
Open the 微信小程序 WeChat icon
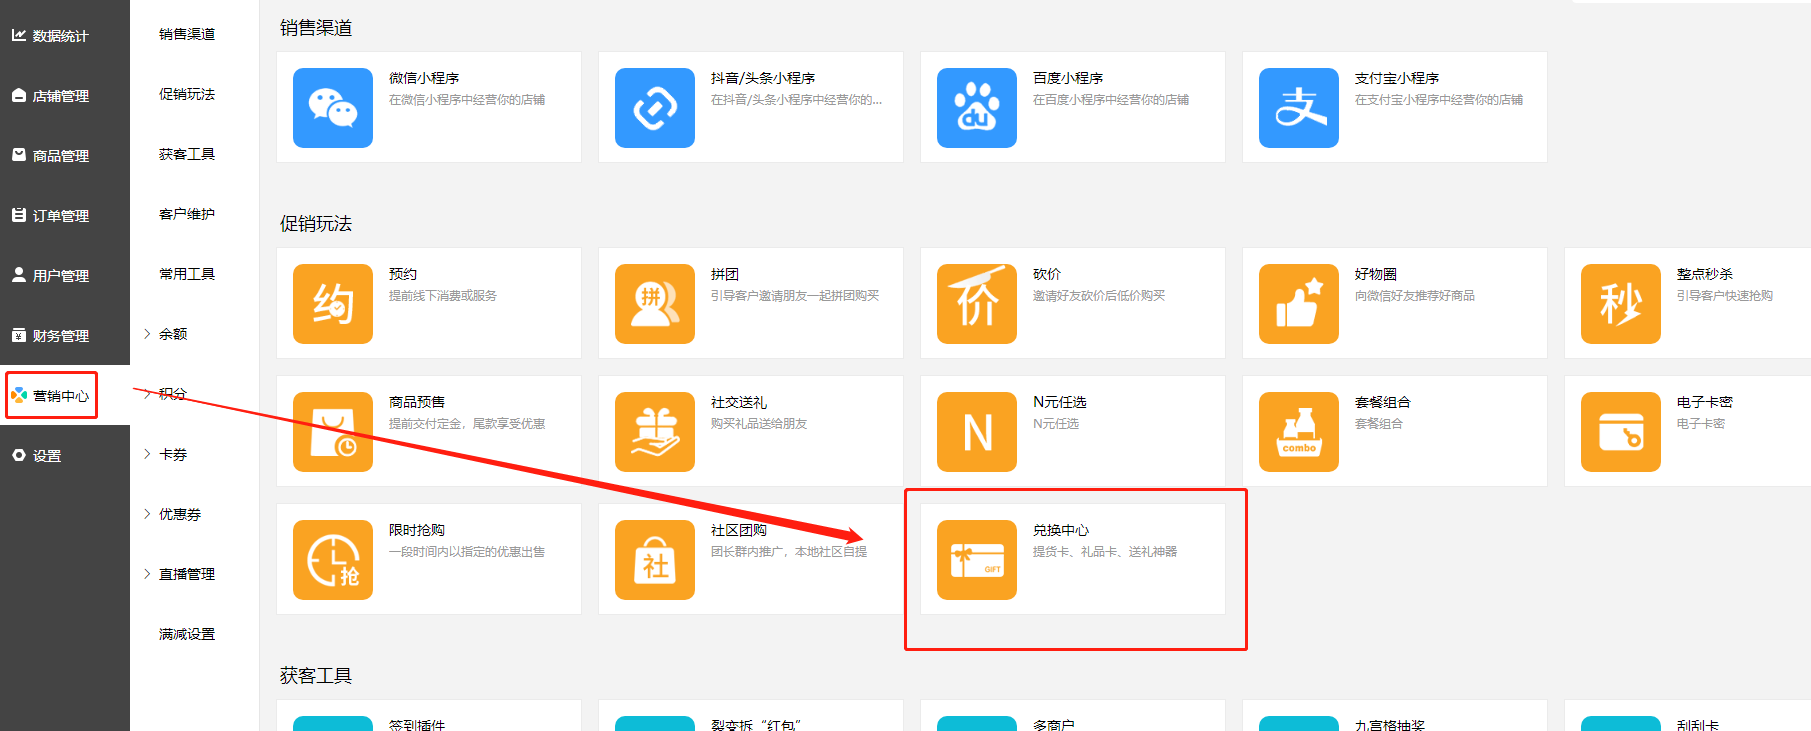click(333, 108)
